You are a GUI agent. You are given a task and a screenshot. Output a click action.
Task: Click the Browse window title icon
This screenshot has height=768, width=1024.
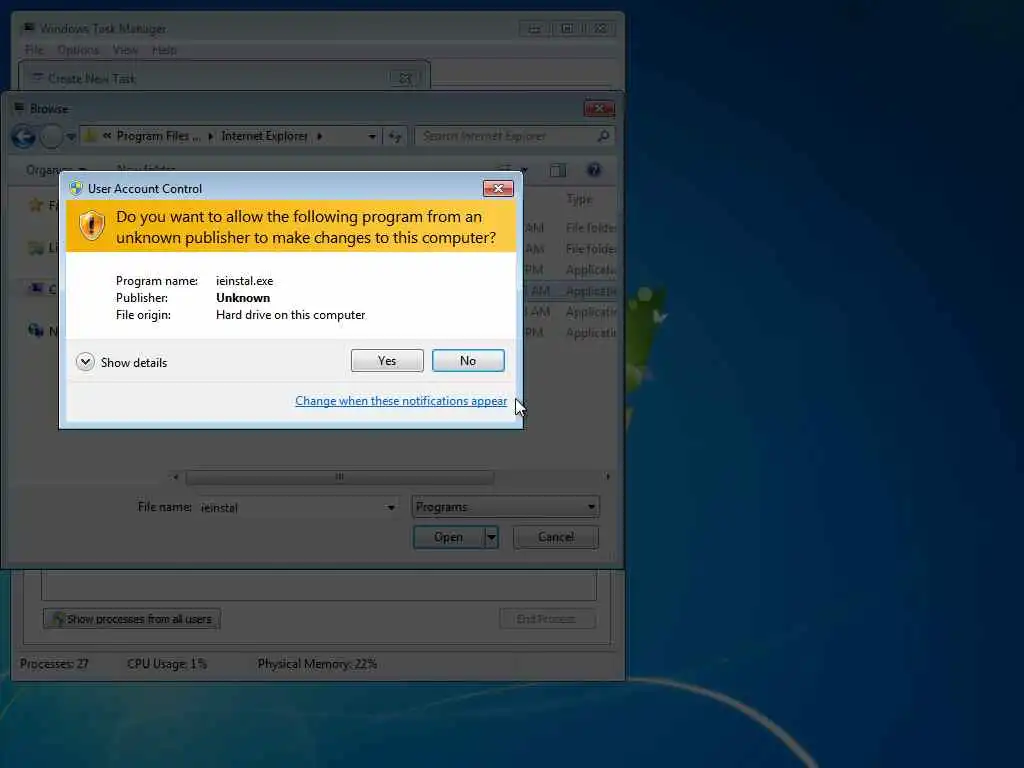point(20,108)
